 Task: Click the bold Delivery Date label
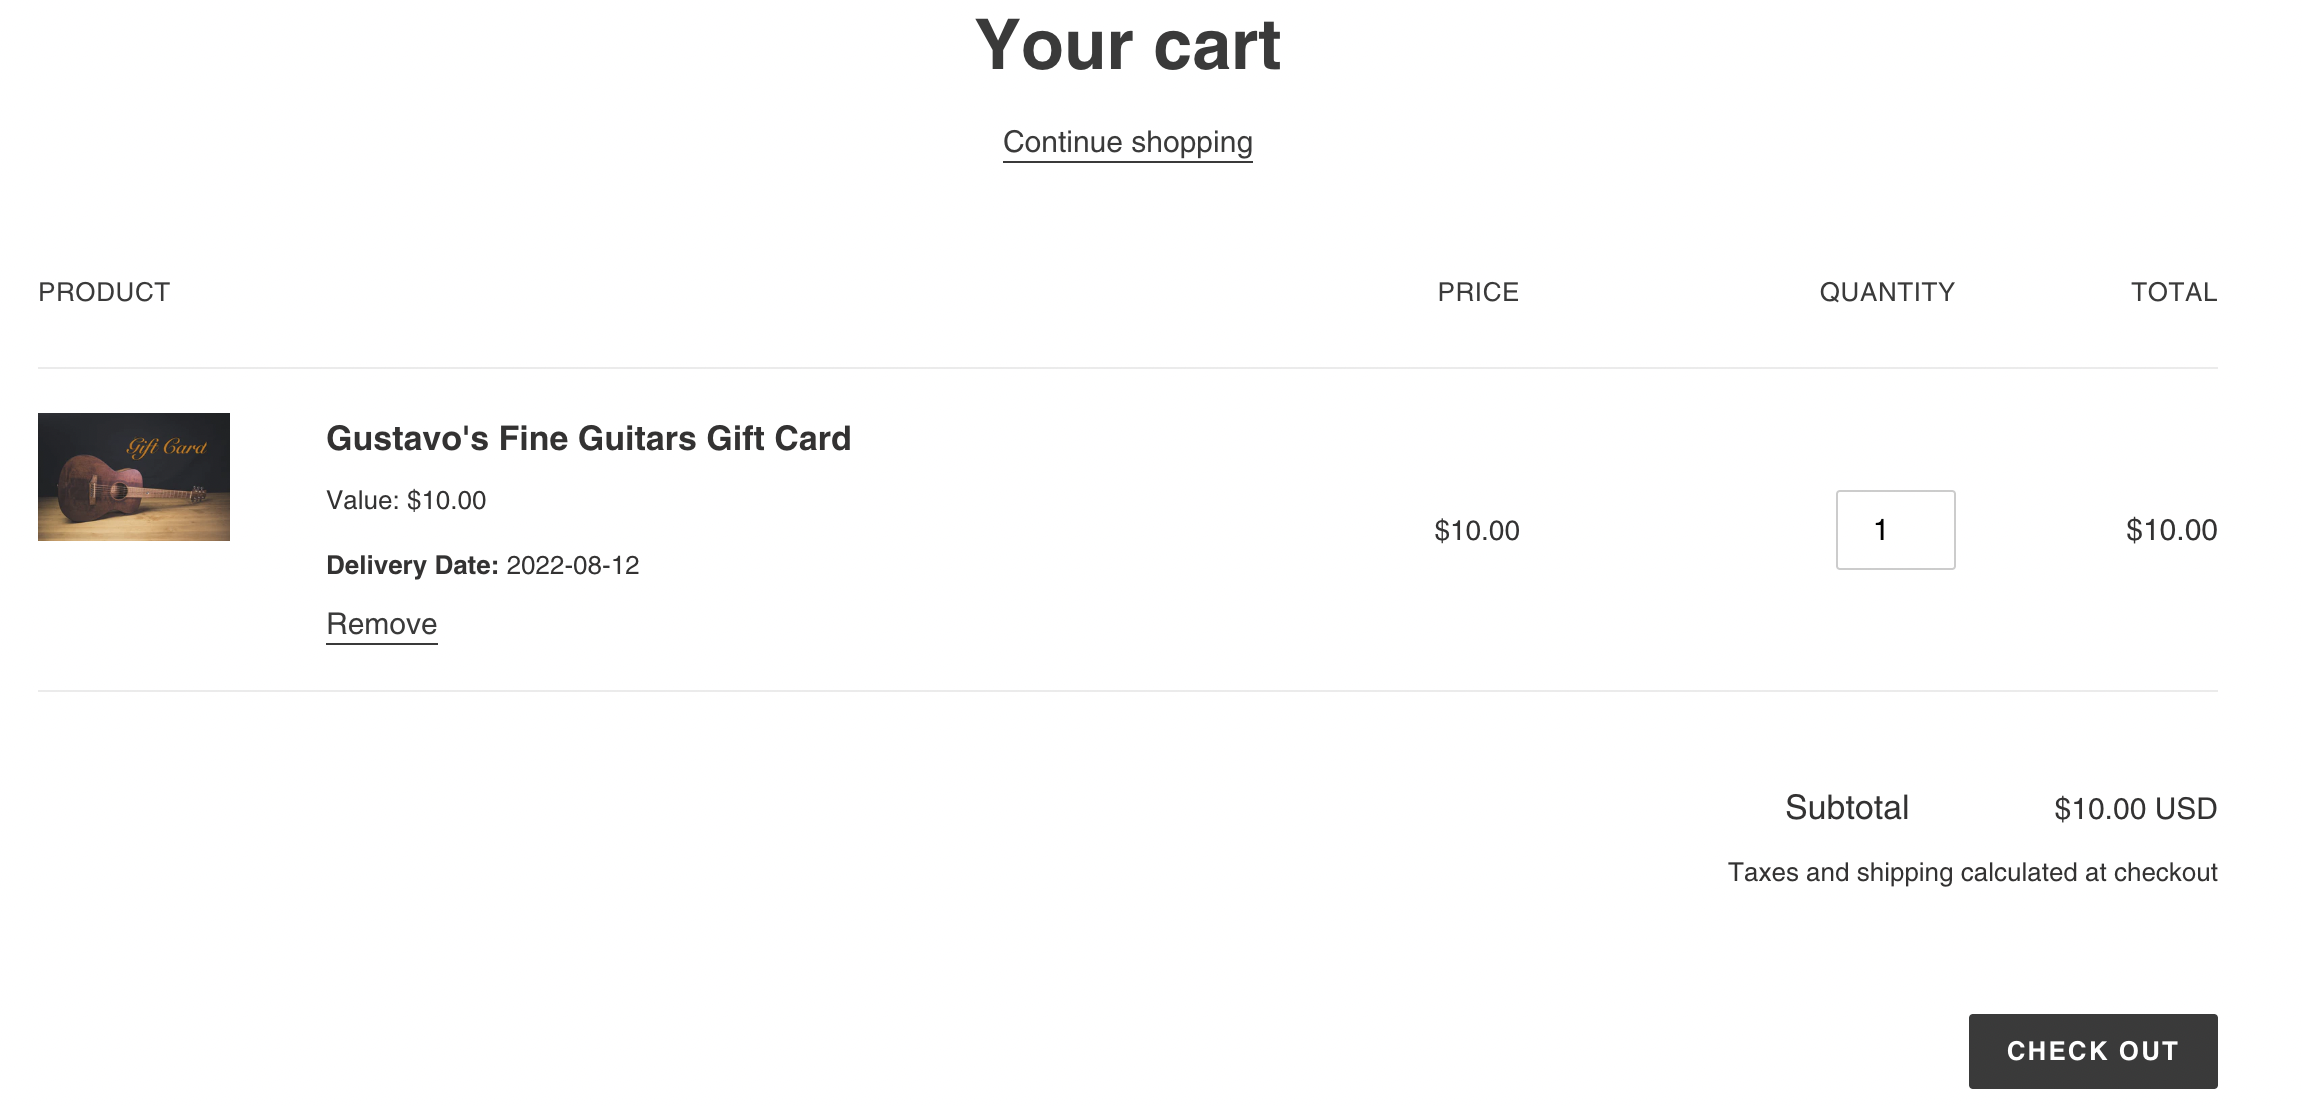tap(412, 565)
